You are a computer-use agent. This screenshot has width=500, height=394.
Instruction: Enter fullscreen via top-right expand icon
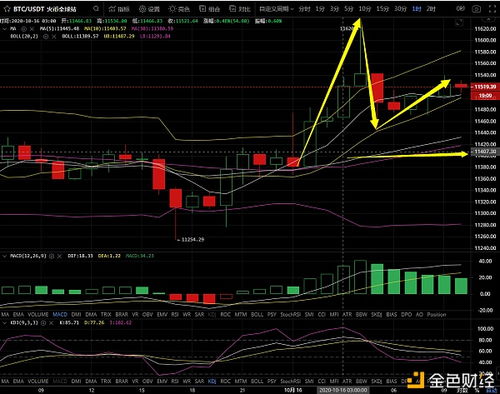tap(492, 9)
